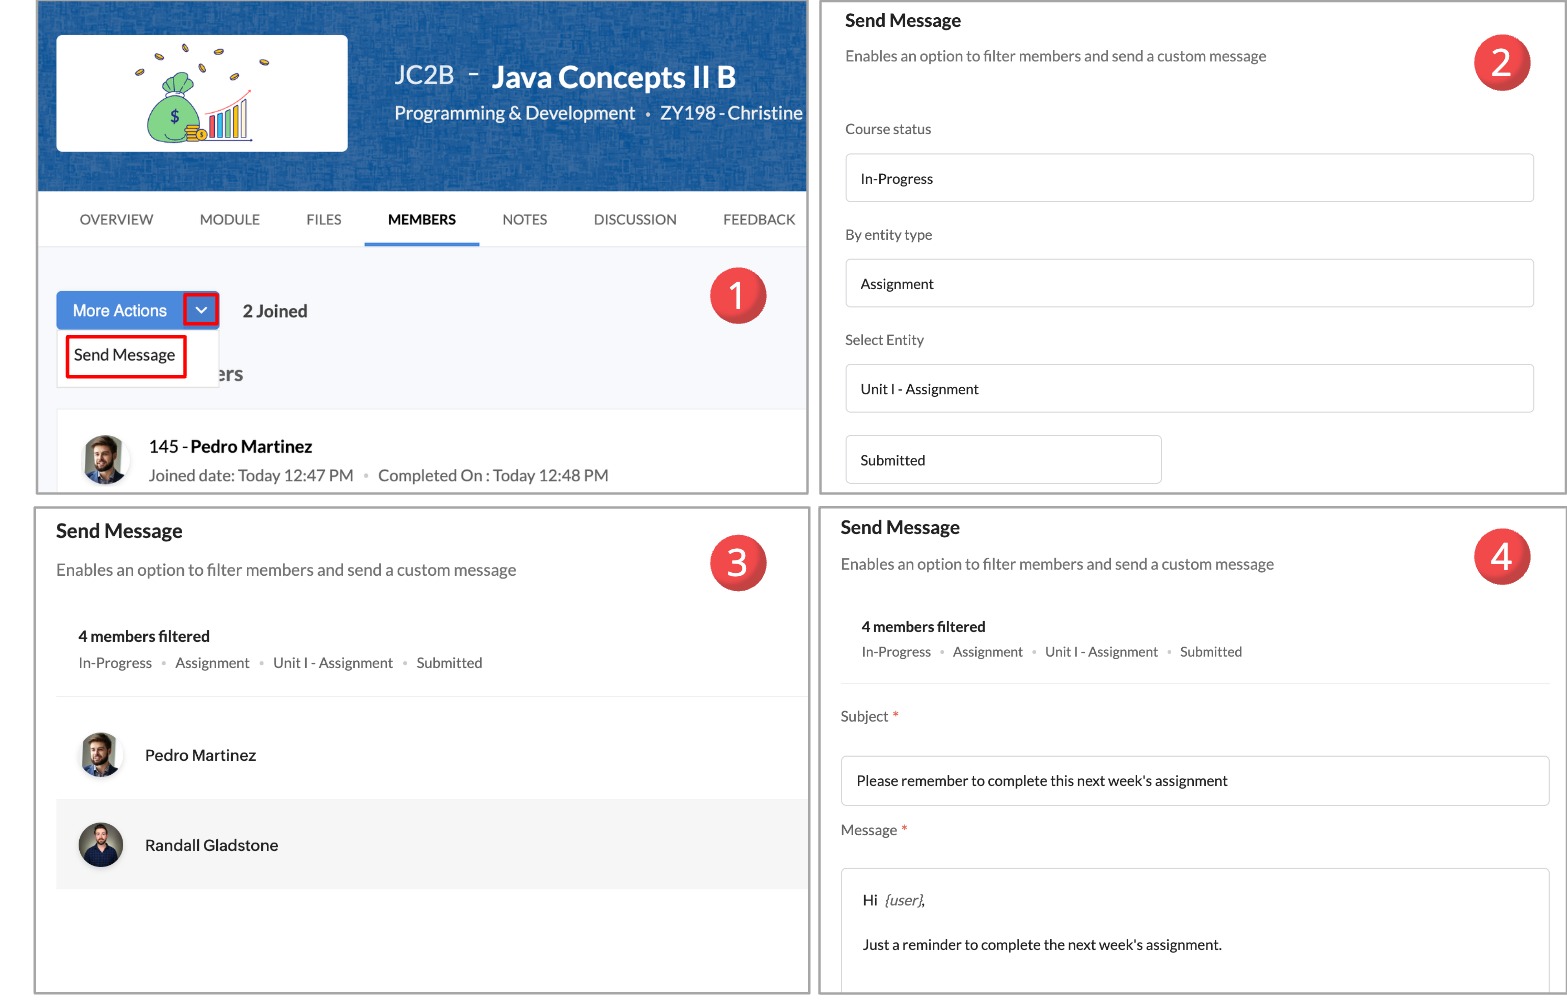Screen dimensions: 1567x1001
Task: Open the Submitted status dropdown
Action: pos(1002,460)
